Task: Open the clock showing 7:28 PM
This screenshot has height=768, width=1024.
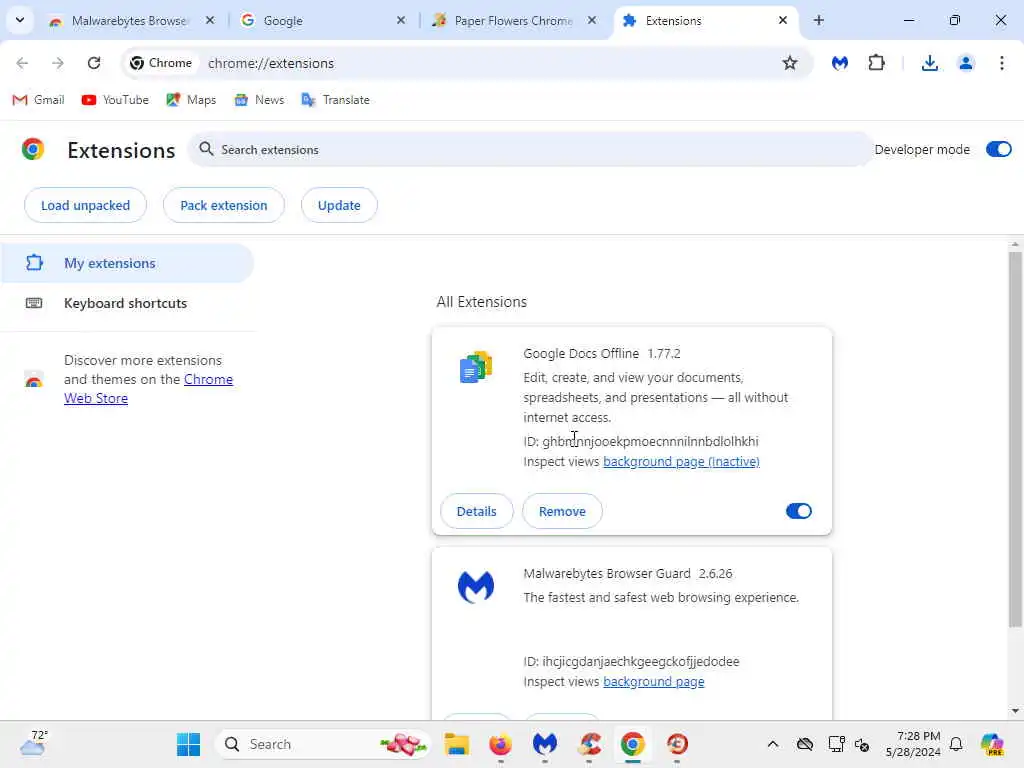Action: [913, 744]
